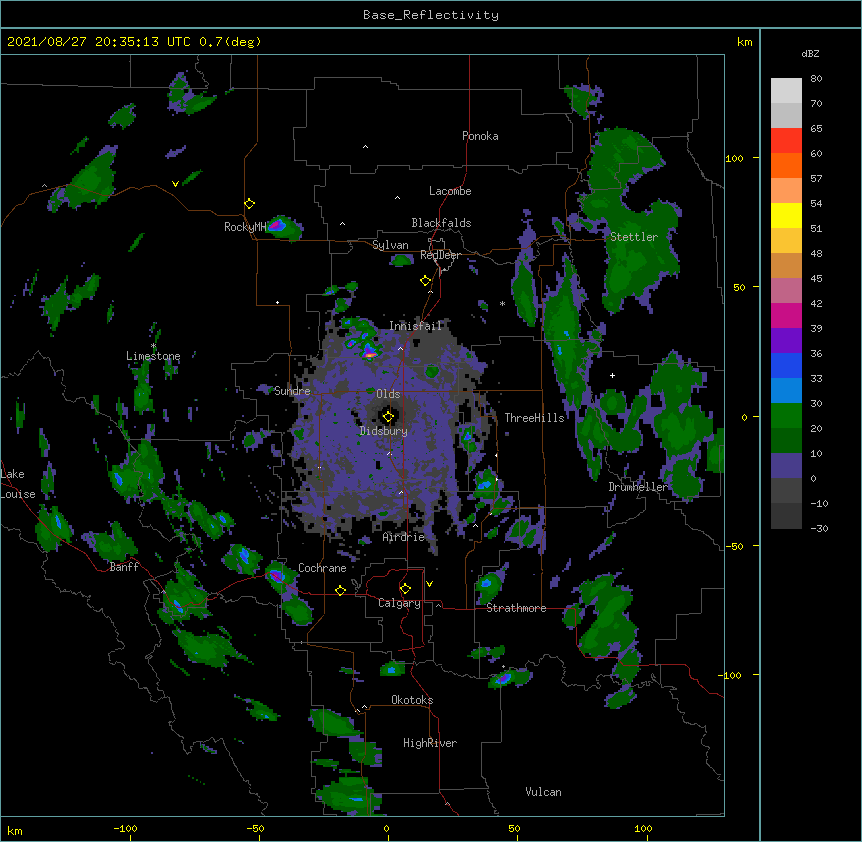Pick the light gray 80 dBZ legend swatch

(786, 91)
